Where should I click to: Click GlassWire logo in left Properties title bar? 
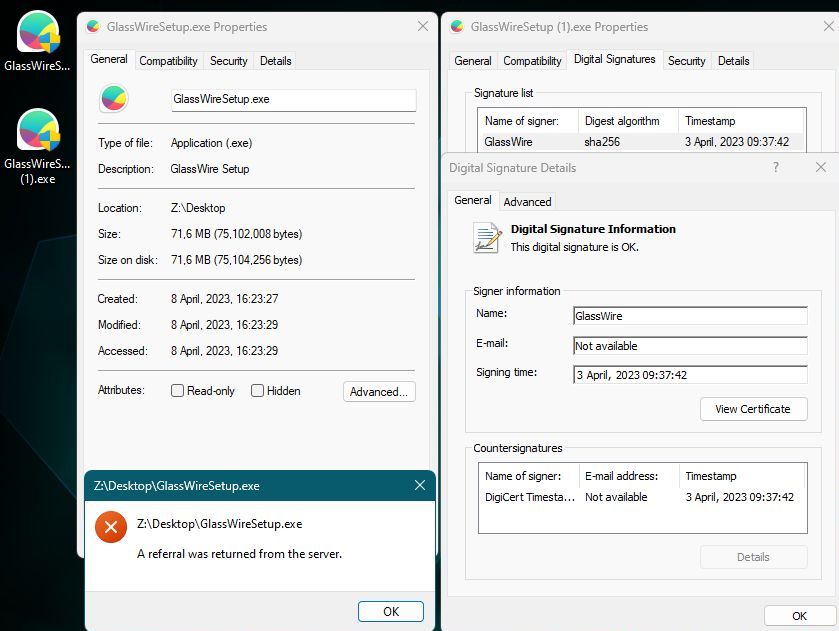[x=93, y=26]
